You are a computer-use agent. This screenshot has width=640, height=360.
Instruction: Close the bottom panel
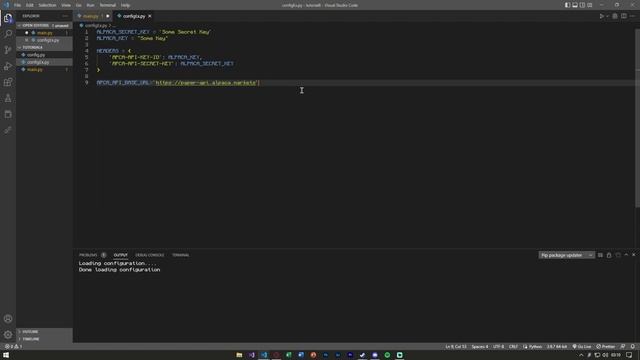tap(633, 255)
